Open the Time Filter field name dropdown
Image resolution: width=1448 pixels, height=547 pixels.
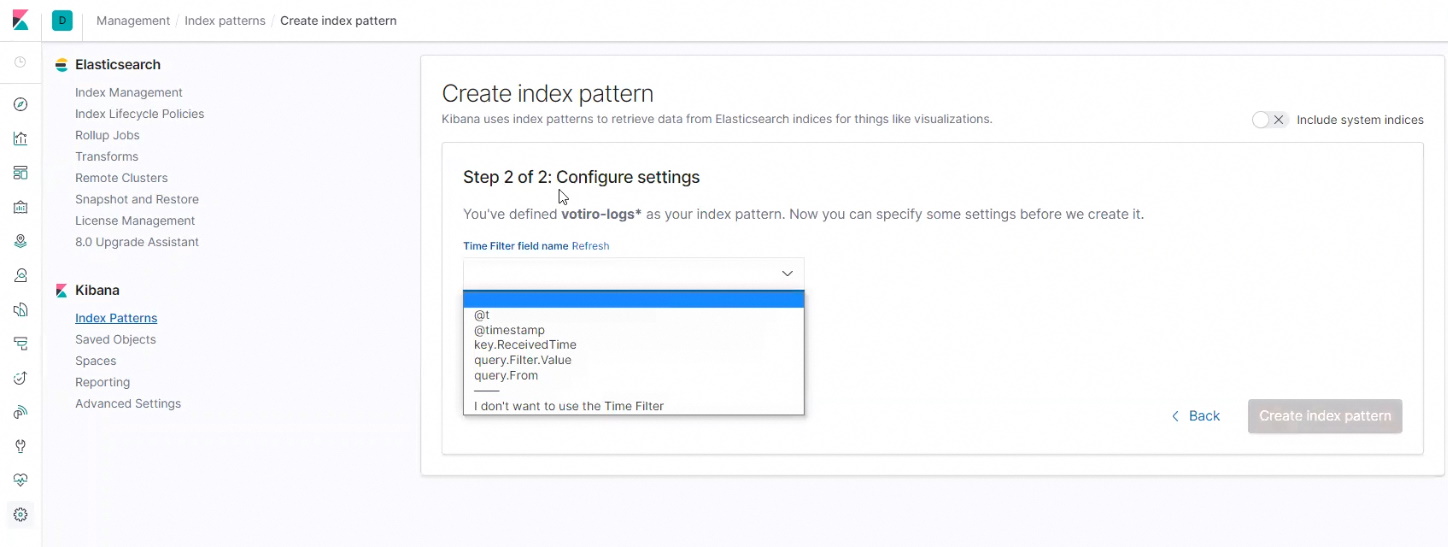click(x=633, y=273)
